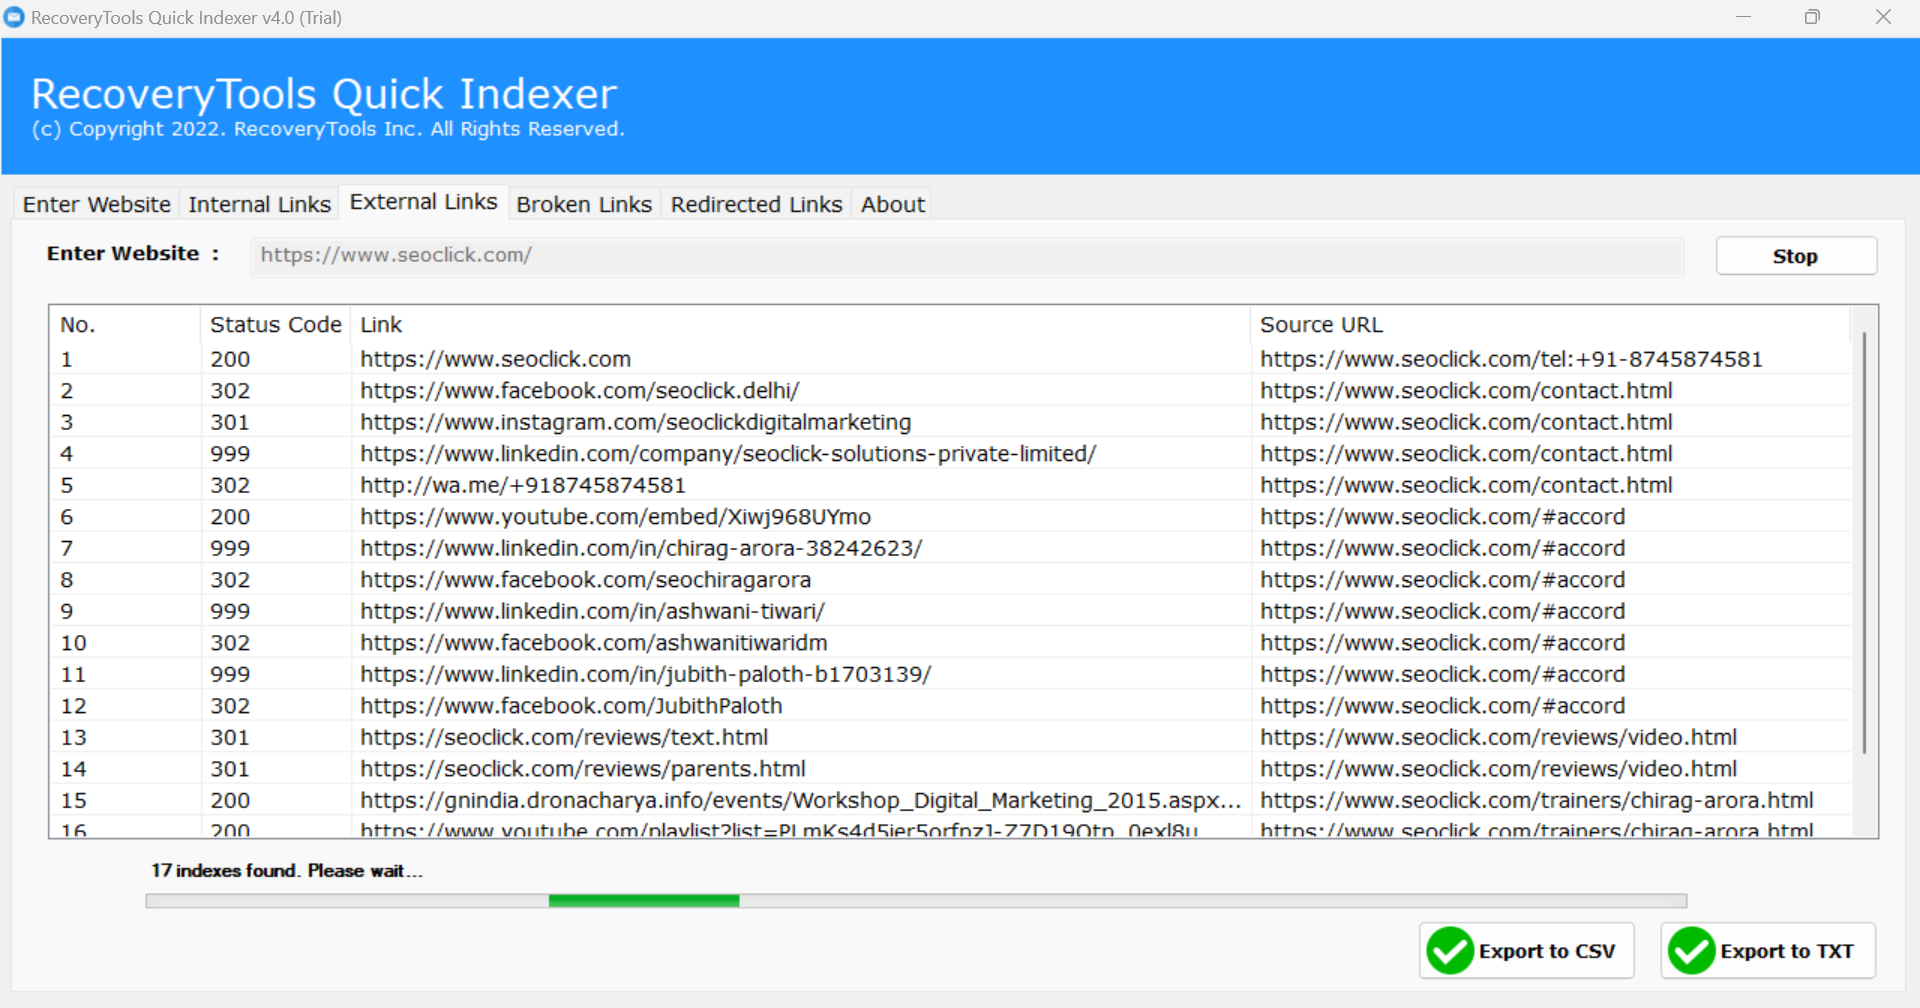
Task: Click green checkmark icon on Export to CSV
Action: (x=1450, y=950)
